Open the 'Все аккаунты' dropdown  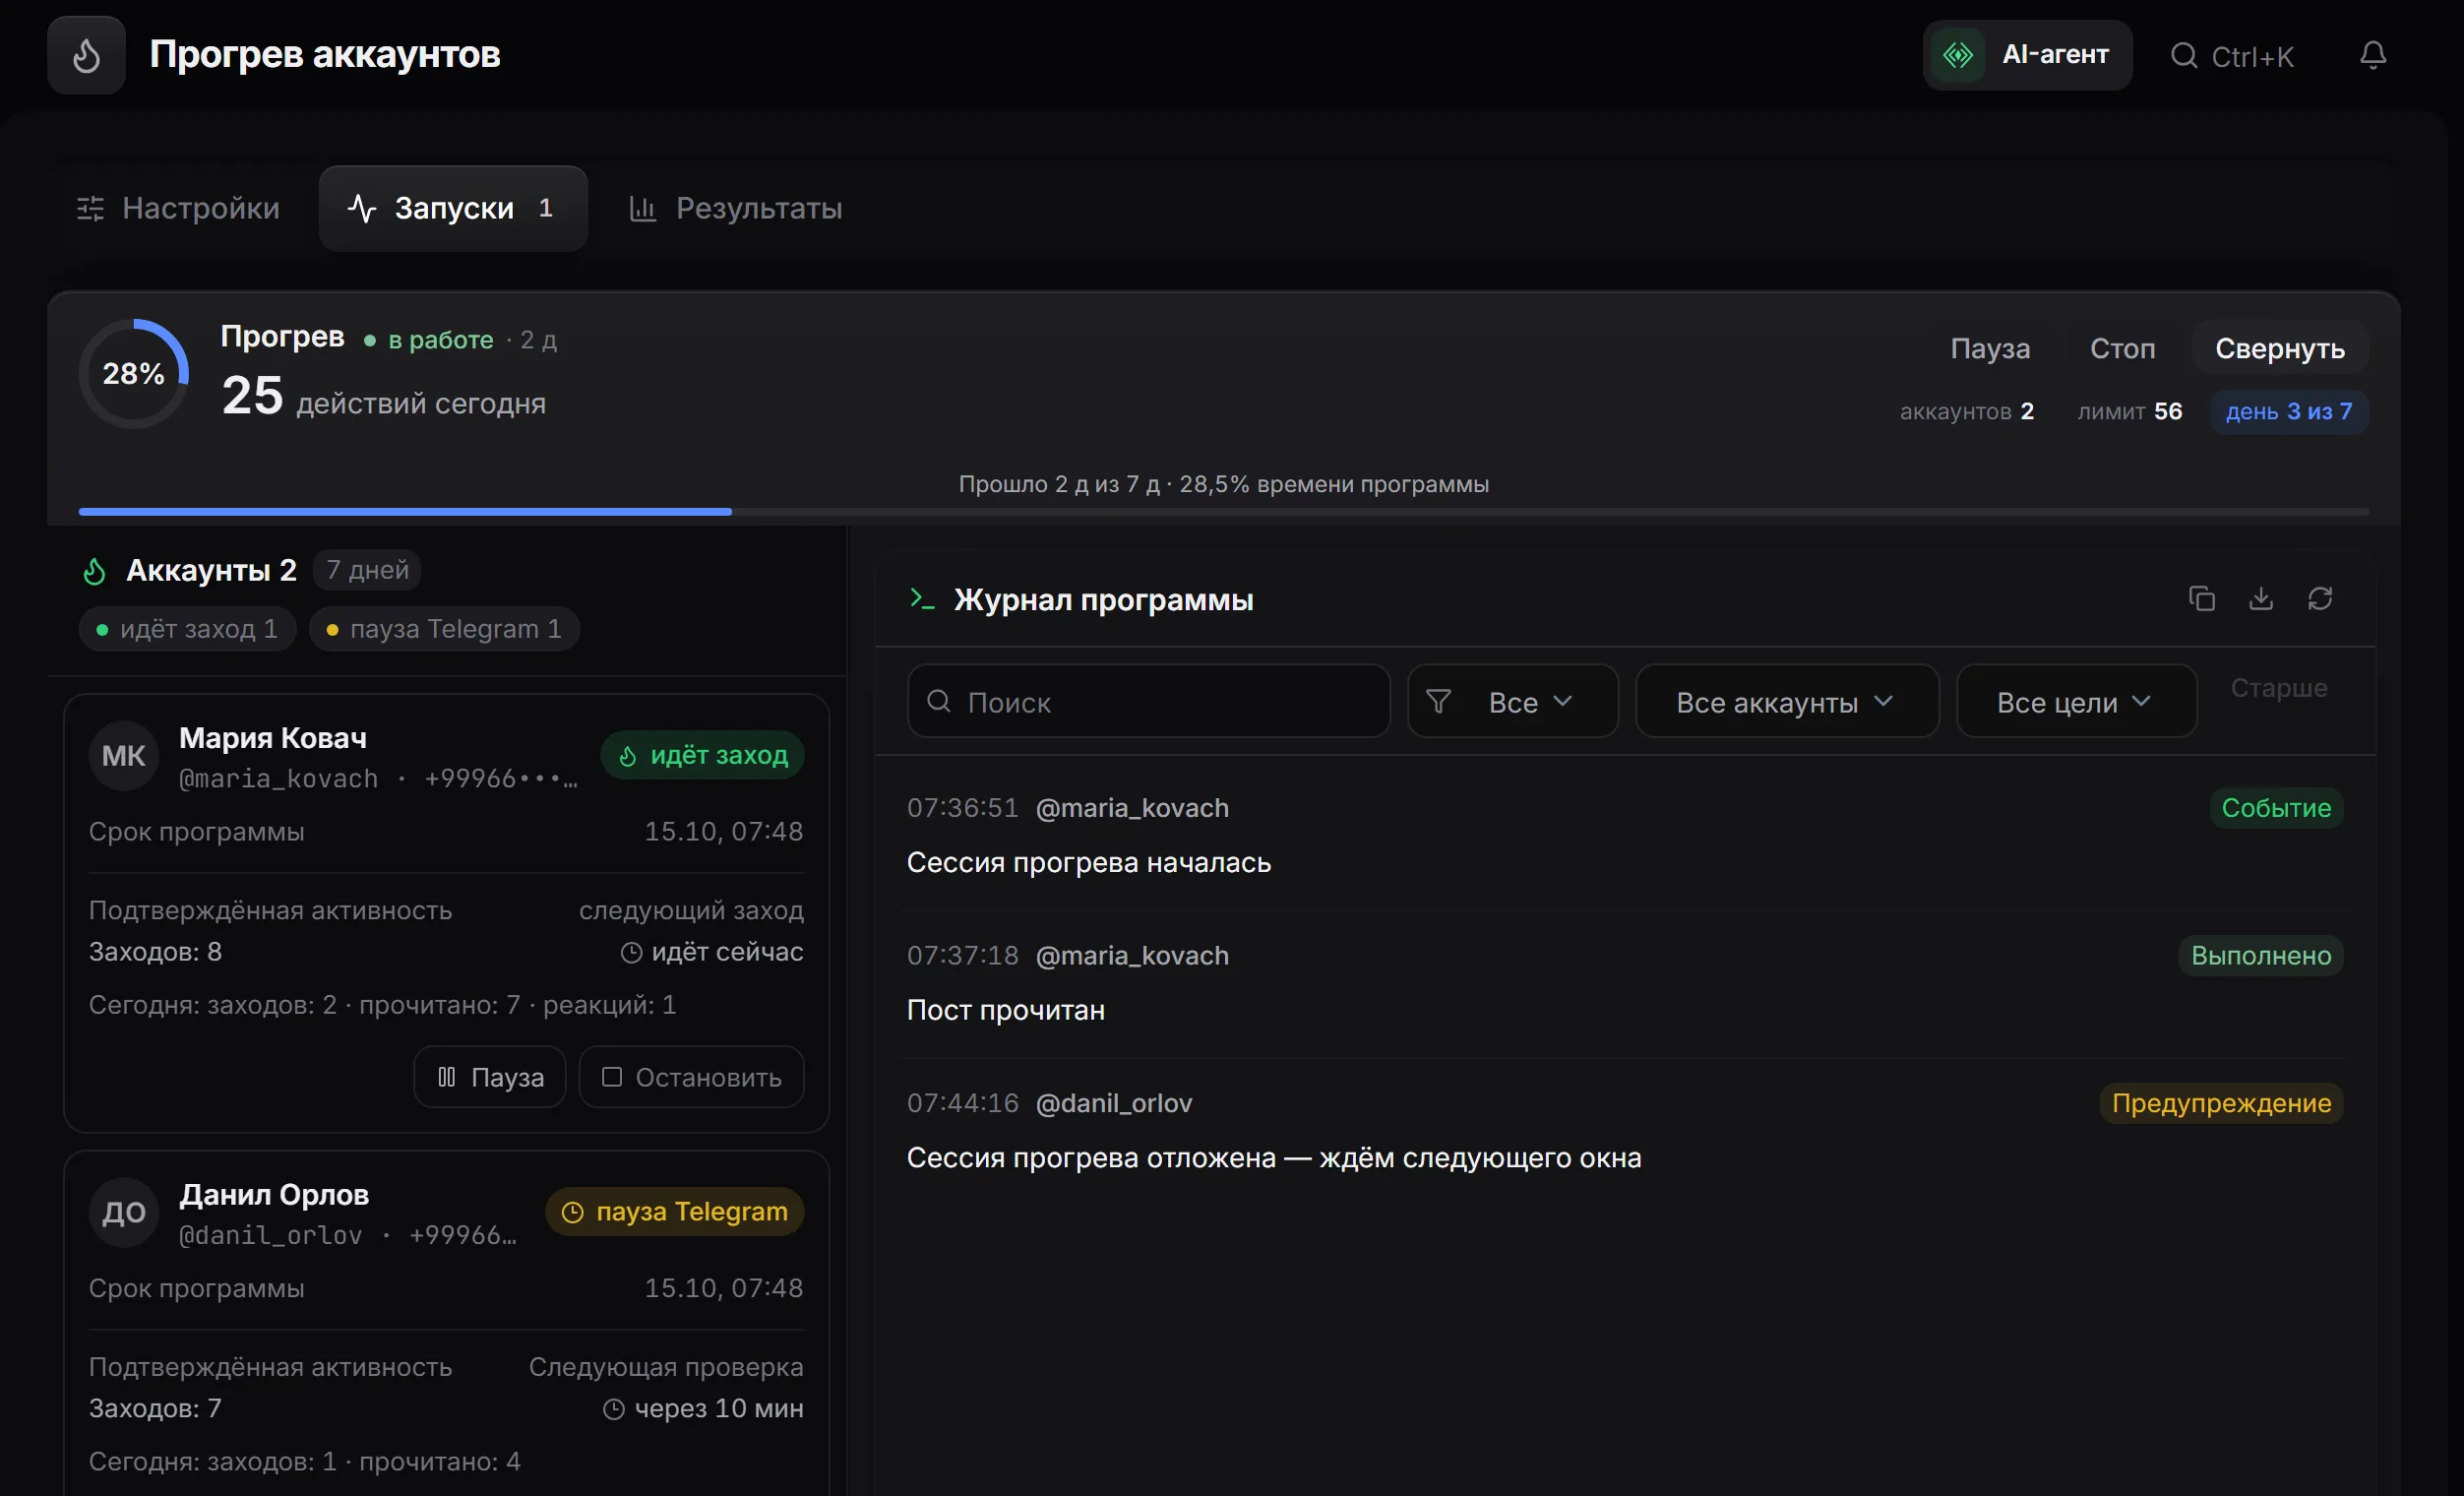(1786, 702)
